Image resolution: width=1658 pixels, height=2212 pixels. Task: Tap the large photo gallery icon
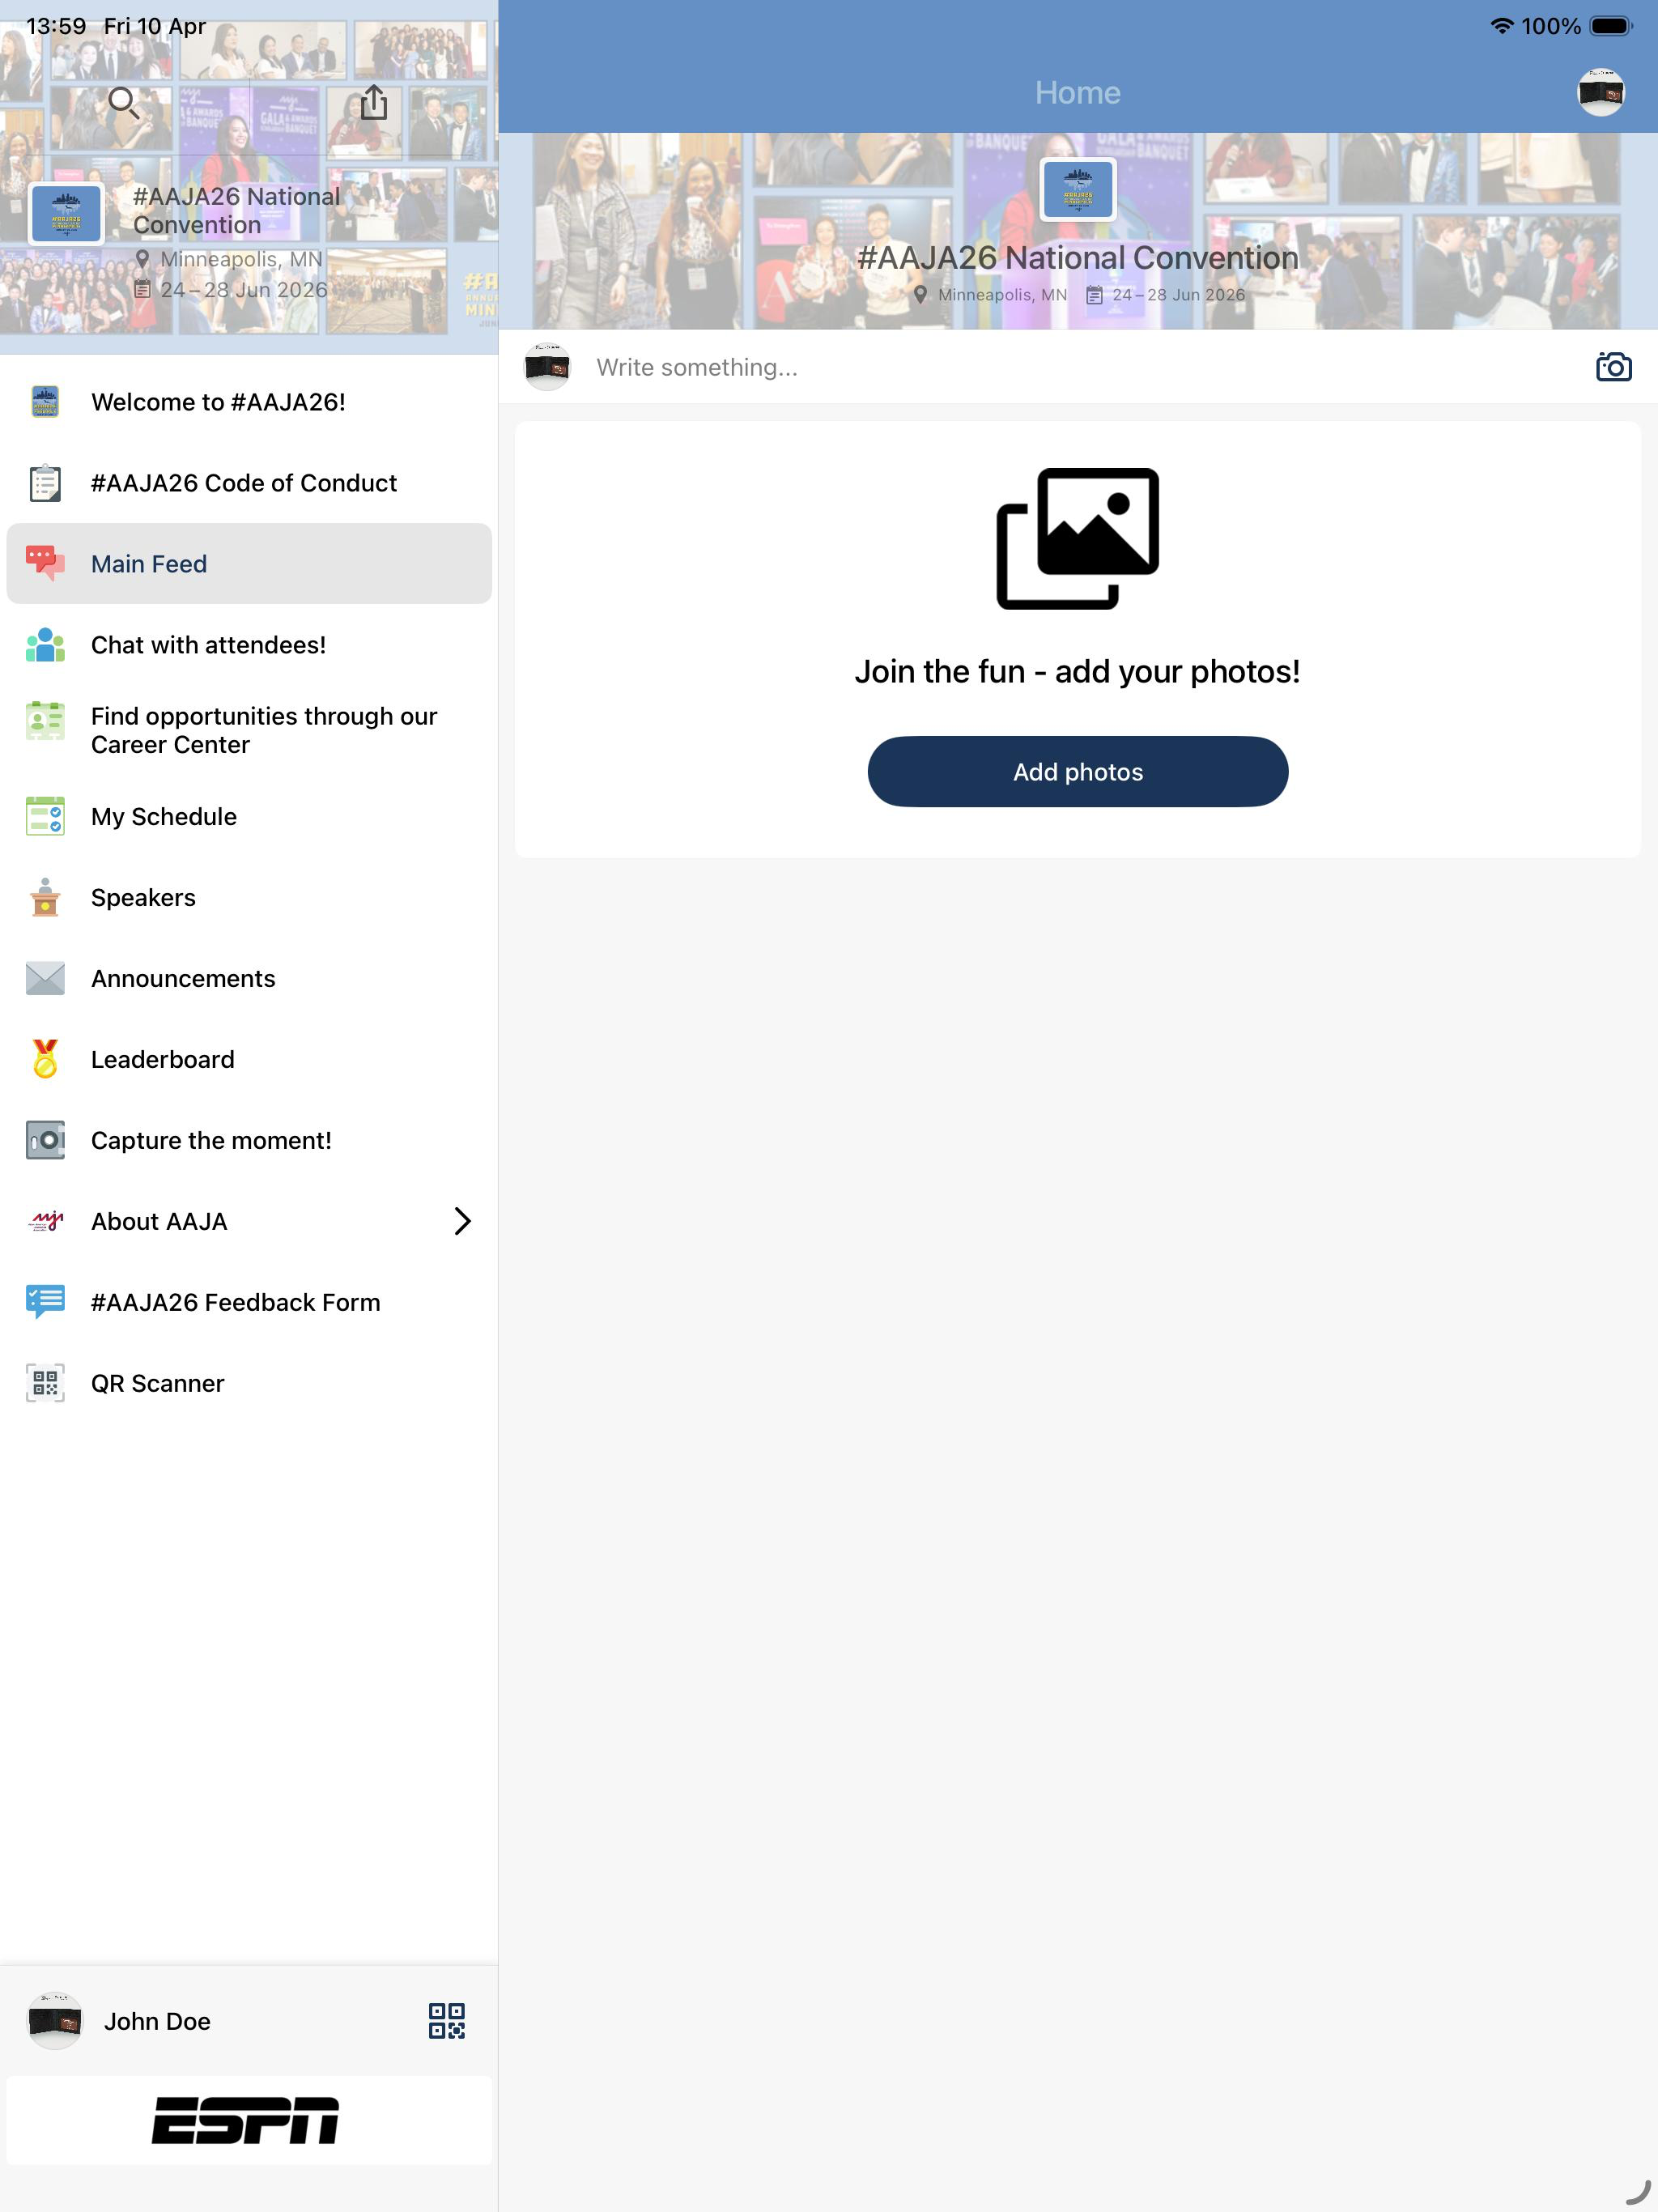coord(1077,538)
